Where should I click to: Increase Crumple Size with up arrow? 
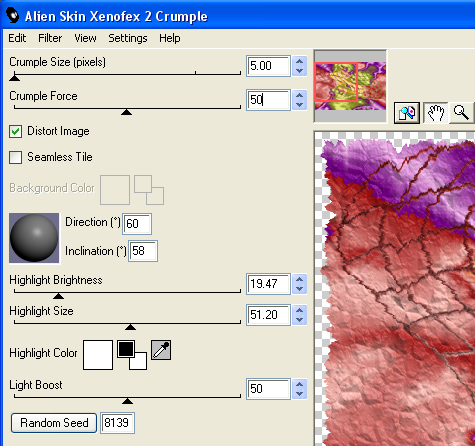[299, 61]
